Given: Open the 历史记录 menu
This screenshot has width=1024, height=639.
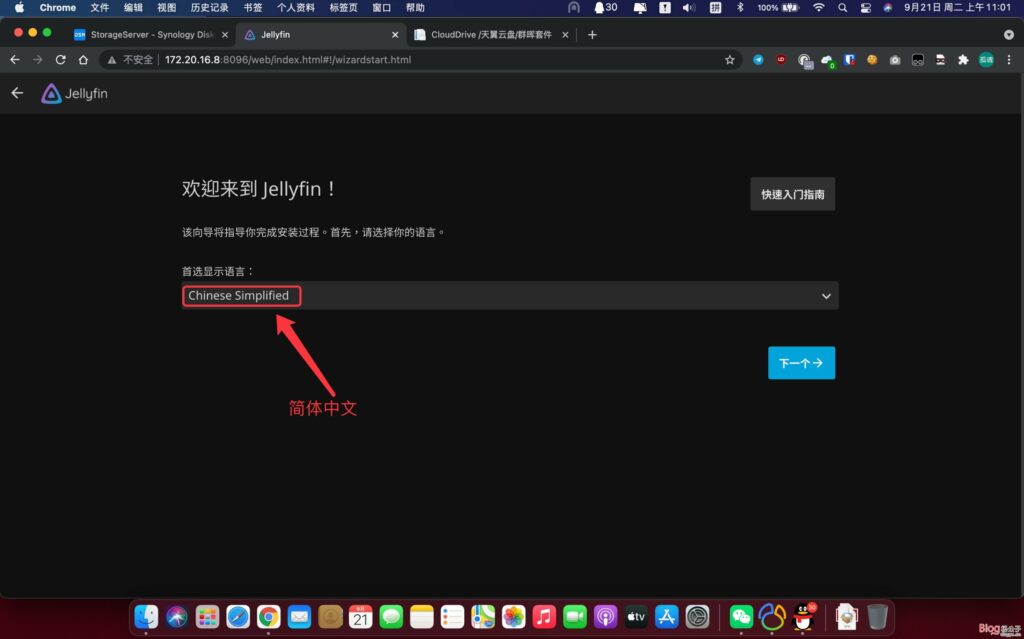Looking at the screenshot, I should pos(209,8).
